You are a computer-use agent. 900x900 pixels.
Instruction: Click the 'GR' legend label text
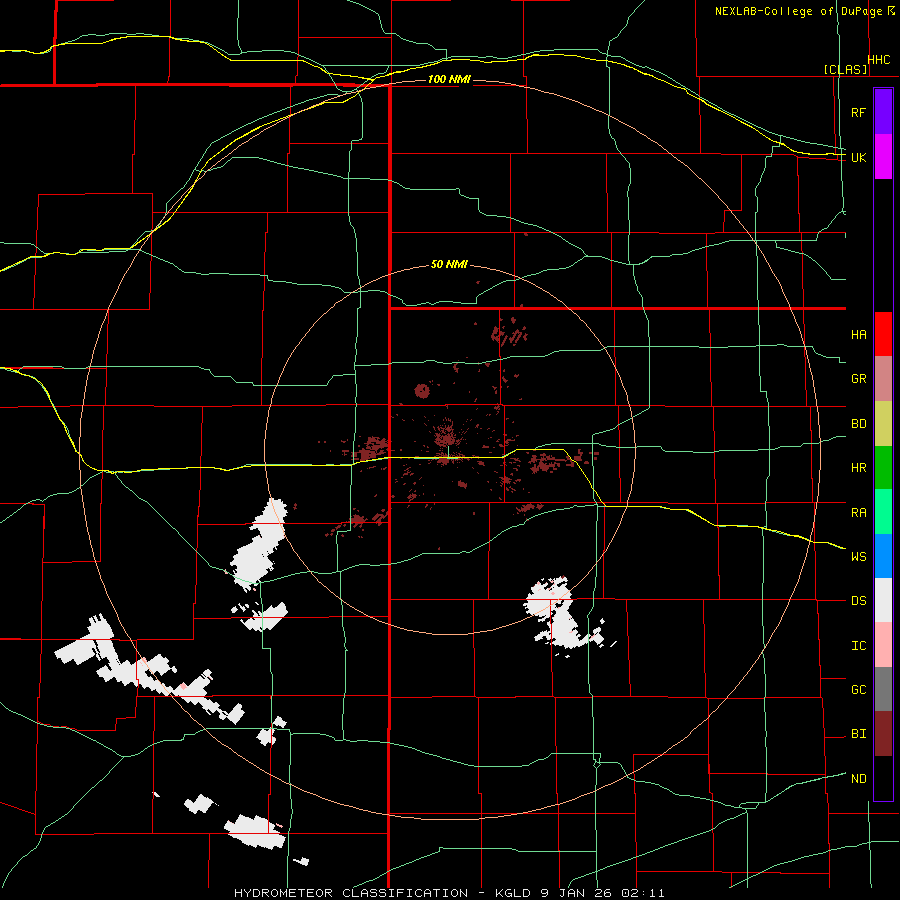click(x=858, y=379)
